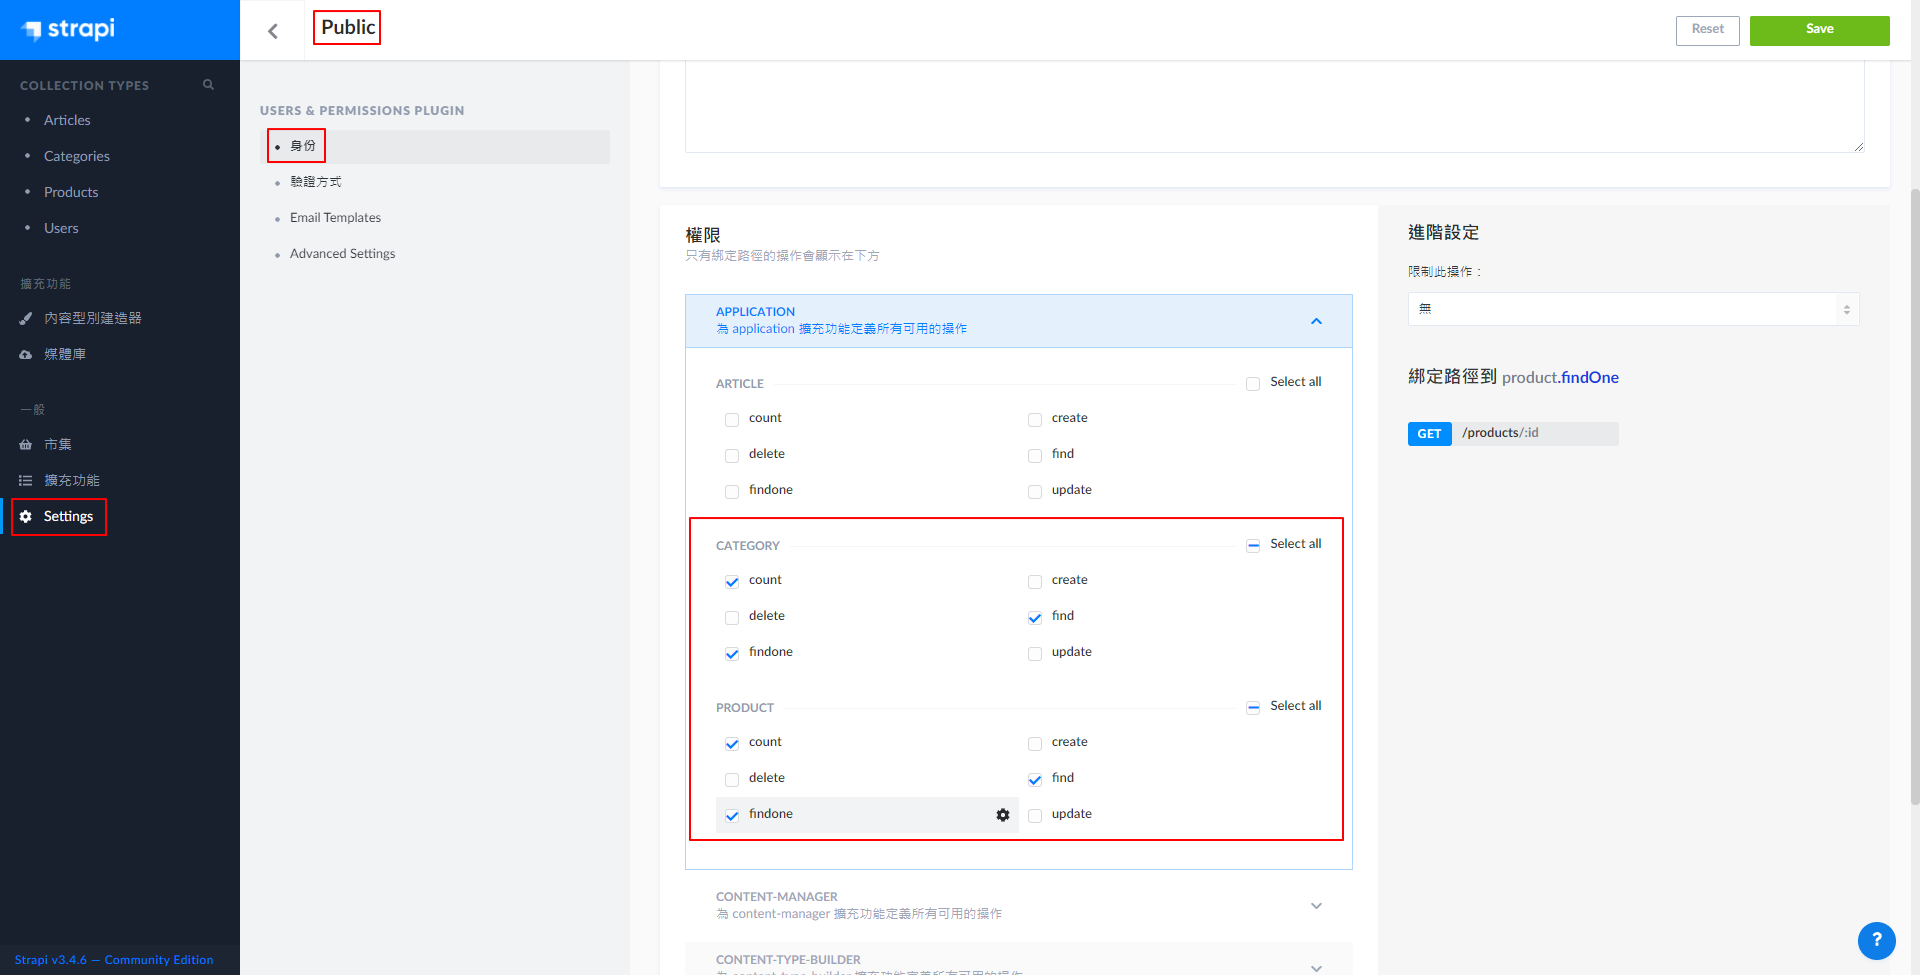
Task: Open the 市集 marketplace basket icon
Action: 26,445
